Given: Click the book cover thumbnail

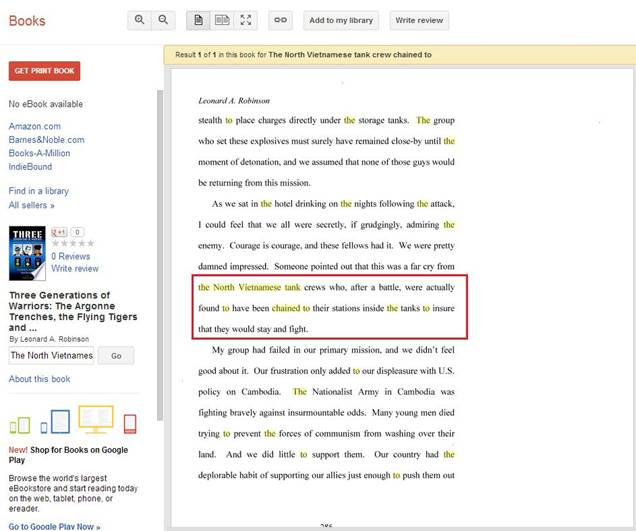Looking at the screenshot, I should click(27, 253).
